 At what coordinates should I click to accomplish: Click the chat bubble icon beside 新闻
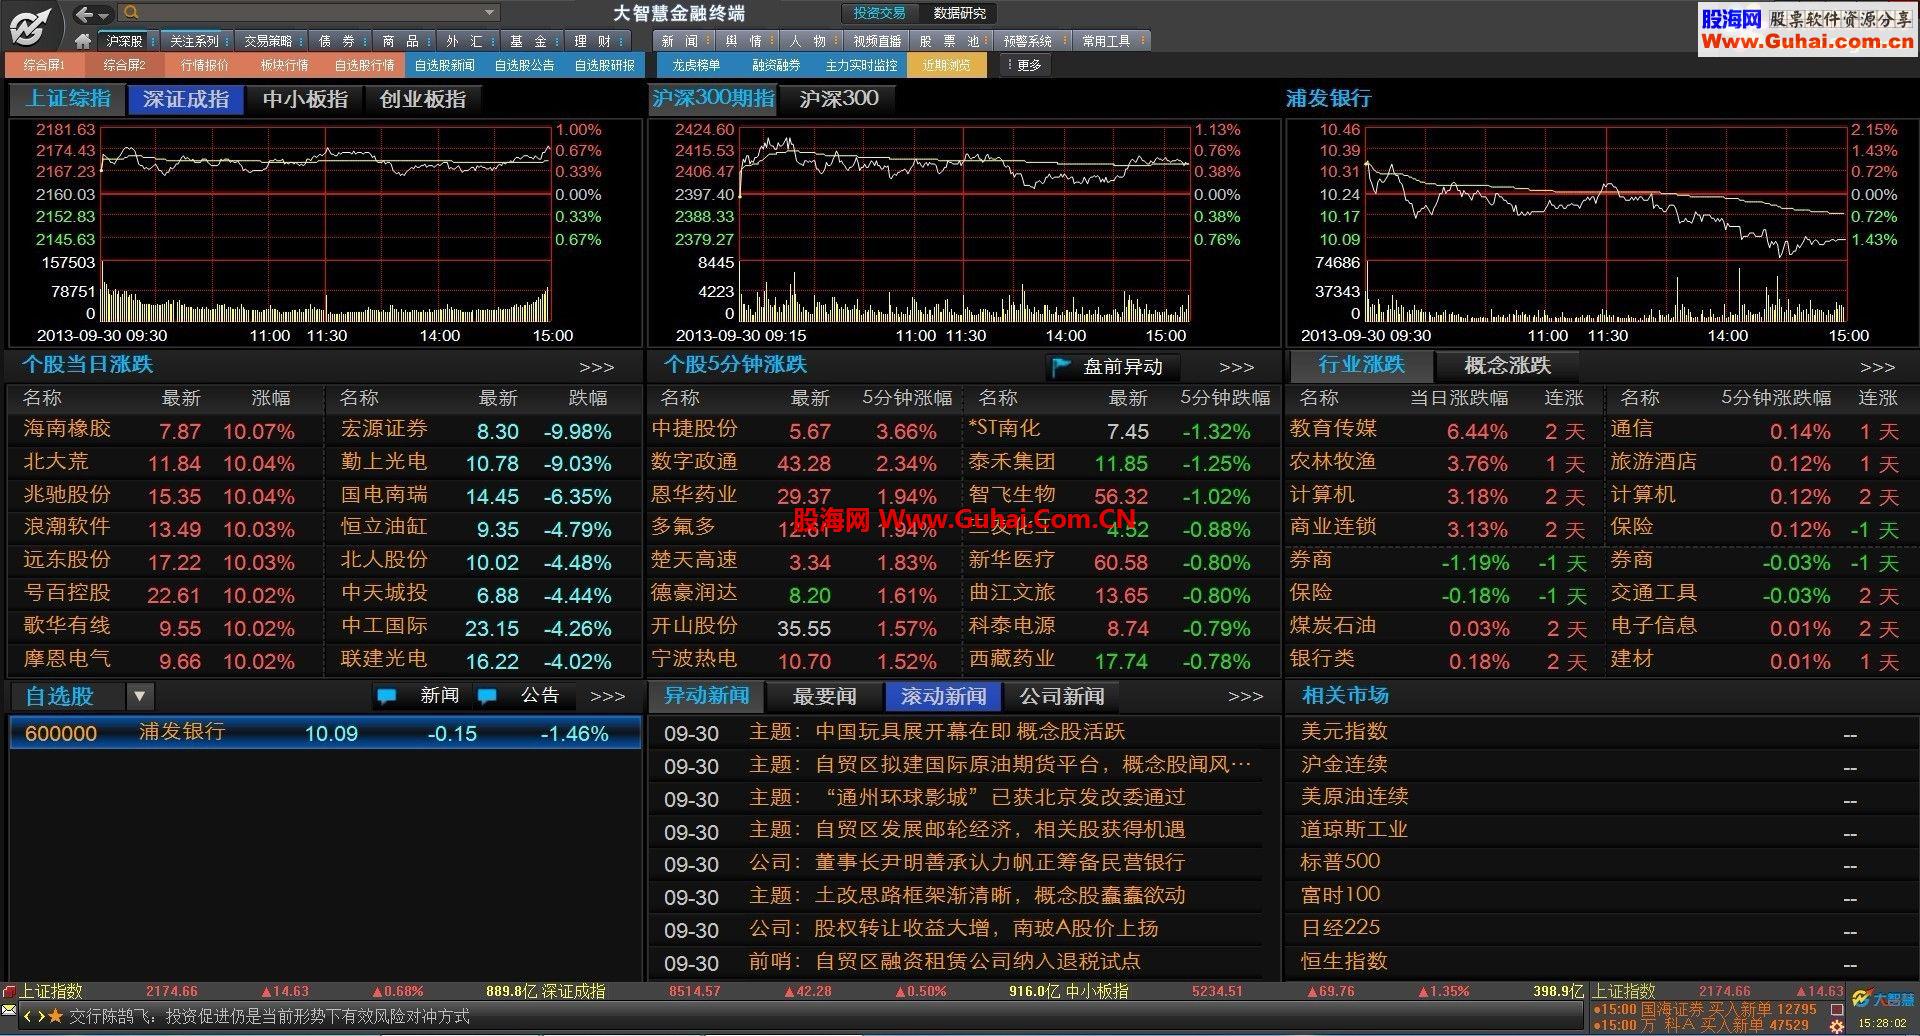coord(387,696)
